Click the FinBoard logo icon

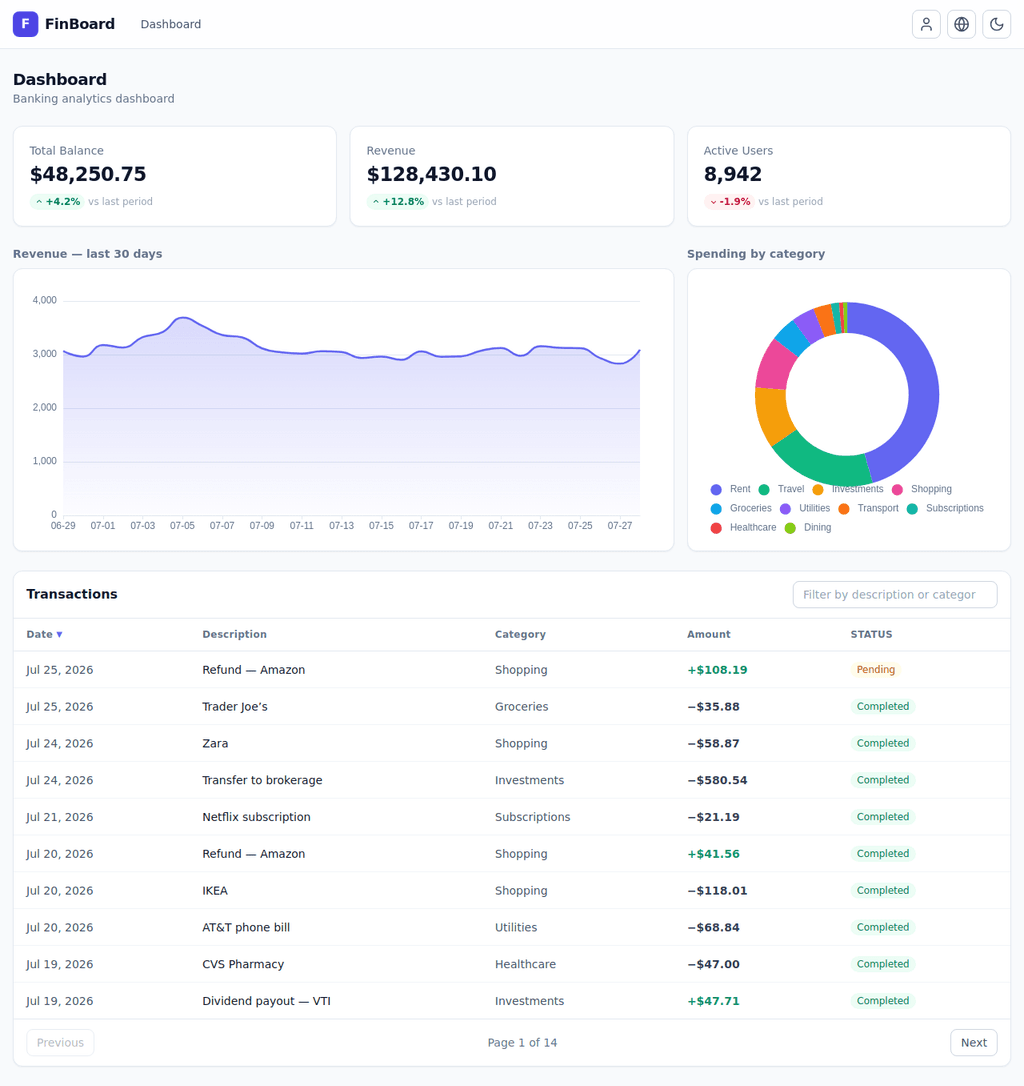click(x=26, y=24)
